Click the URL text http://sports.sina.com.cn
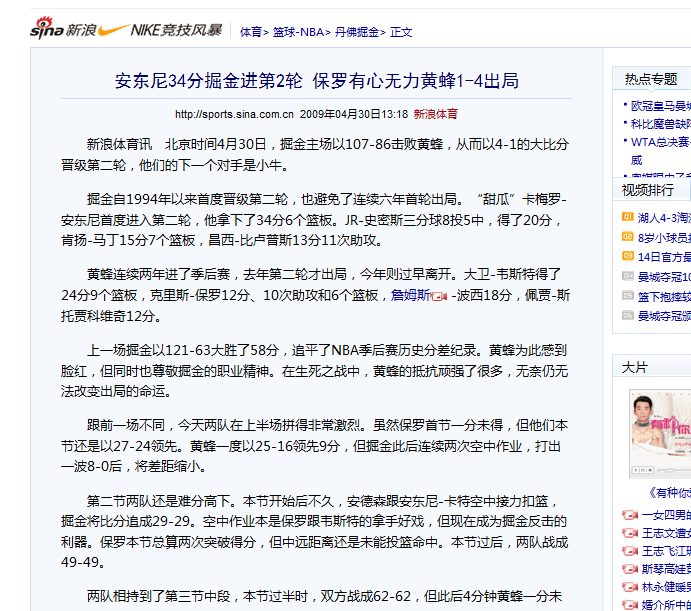This screenshot has width=691, height=611. [x=234, y=114]
